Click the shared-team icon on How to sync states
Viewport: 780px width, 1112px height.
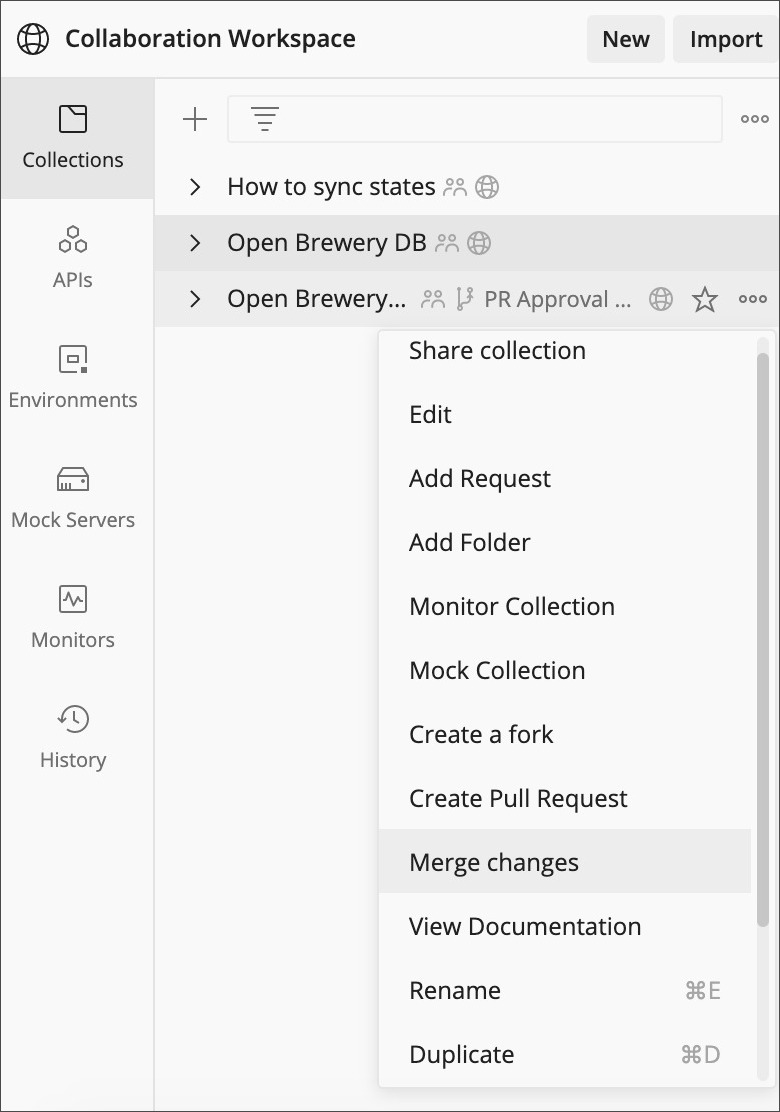point(455,187)
